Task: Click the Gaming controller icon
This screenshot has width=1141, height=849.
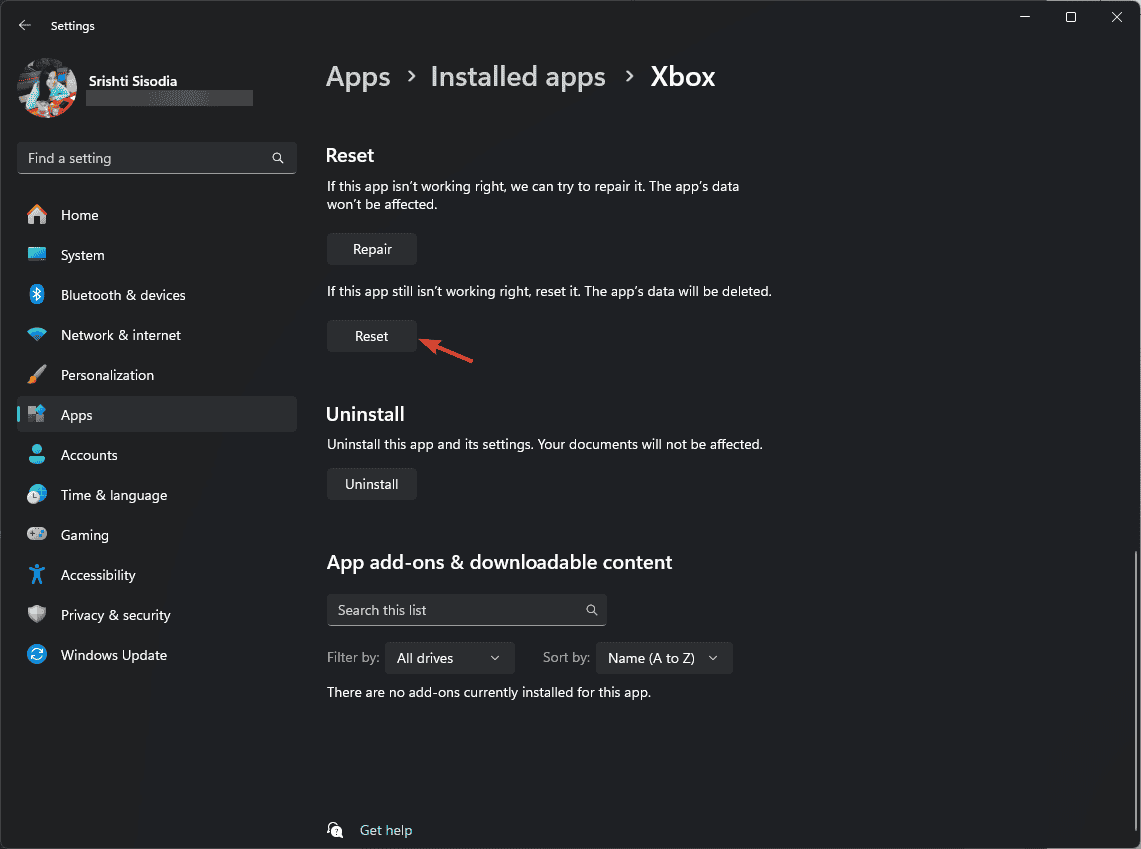Action: [x=37, y=534]
